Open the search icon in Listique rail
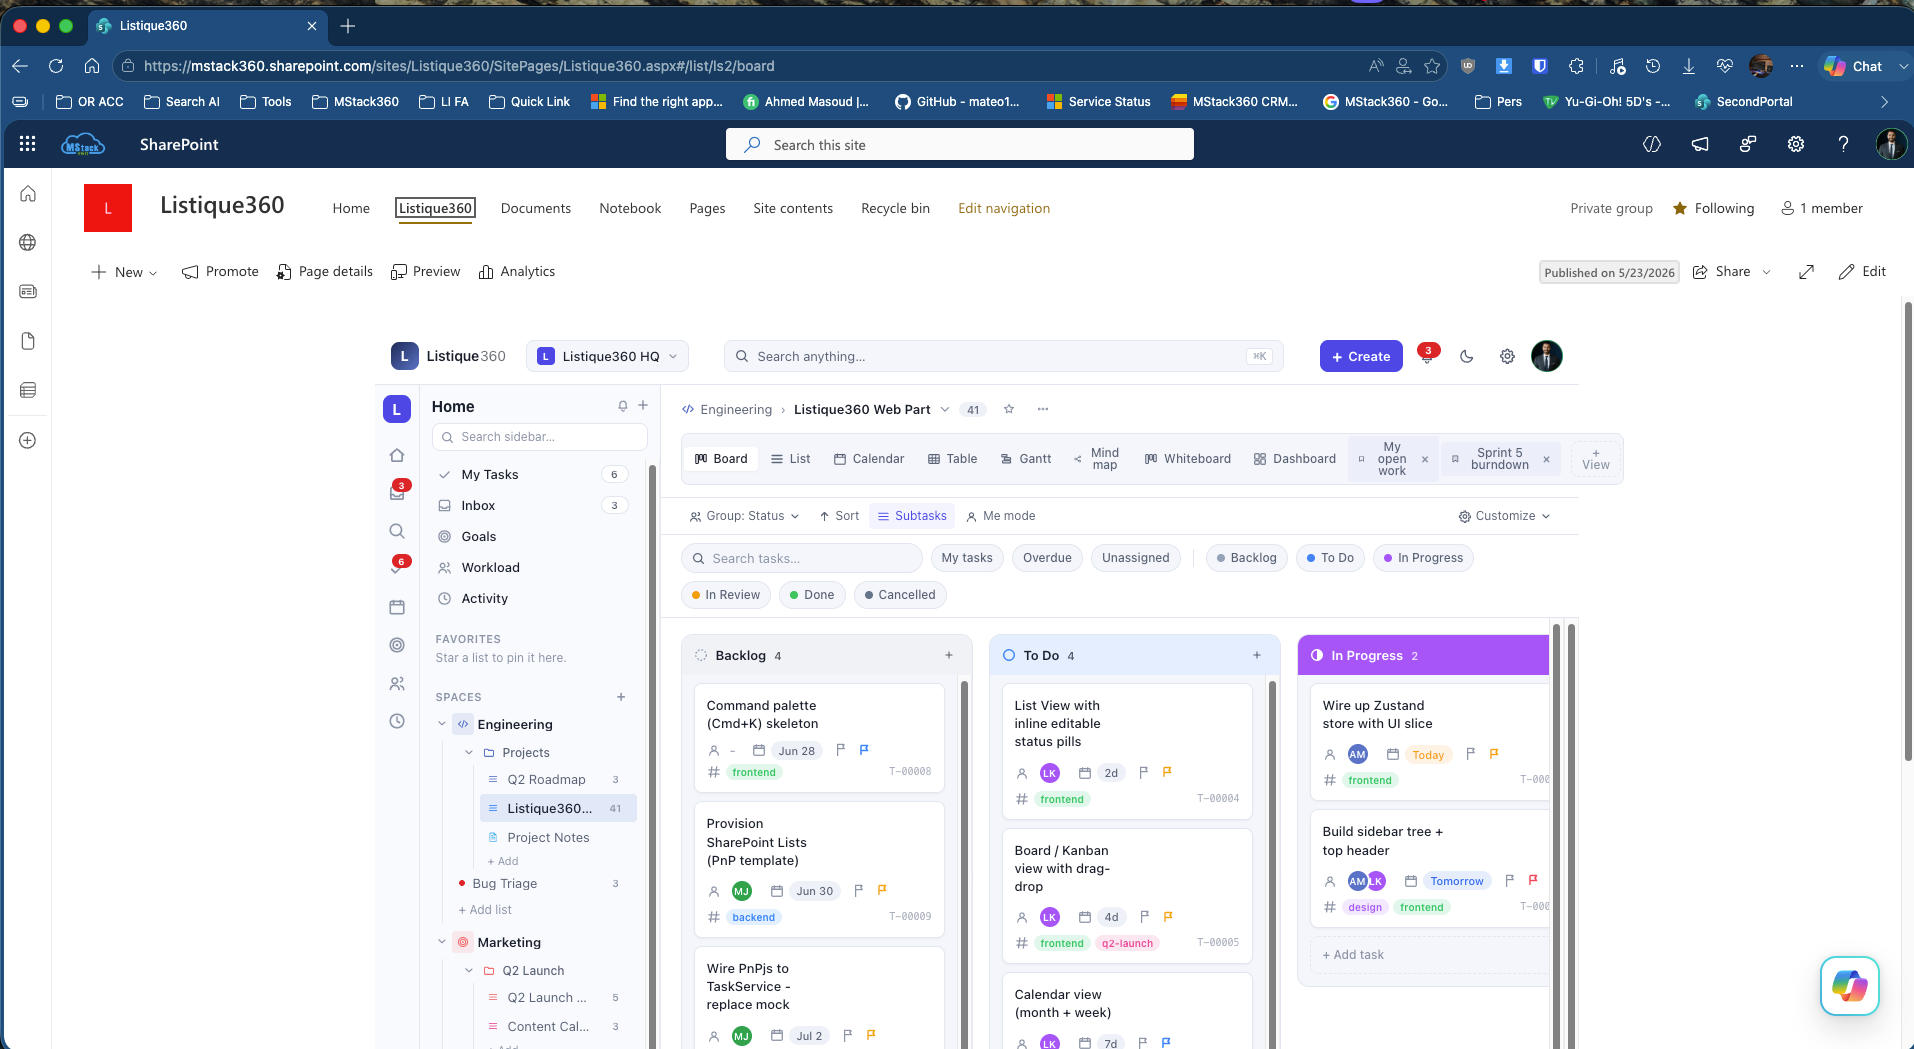 [397, 531]
